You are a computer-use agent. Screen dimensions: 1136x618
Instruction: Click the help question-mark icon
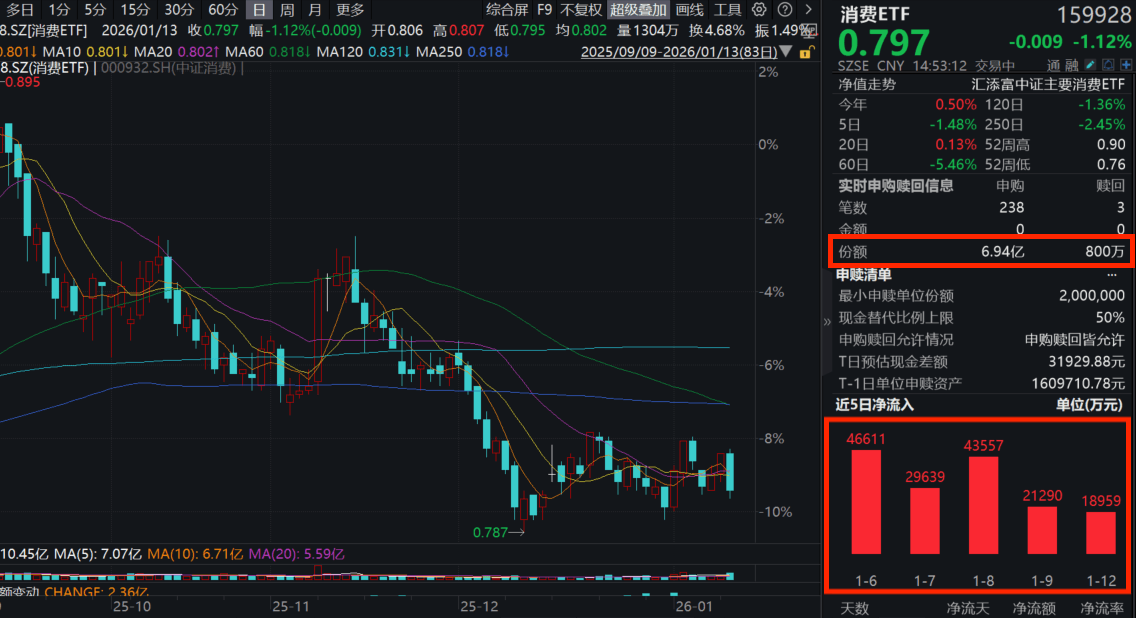coord(785,9)
